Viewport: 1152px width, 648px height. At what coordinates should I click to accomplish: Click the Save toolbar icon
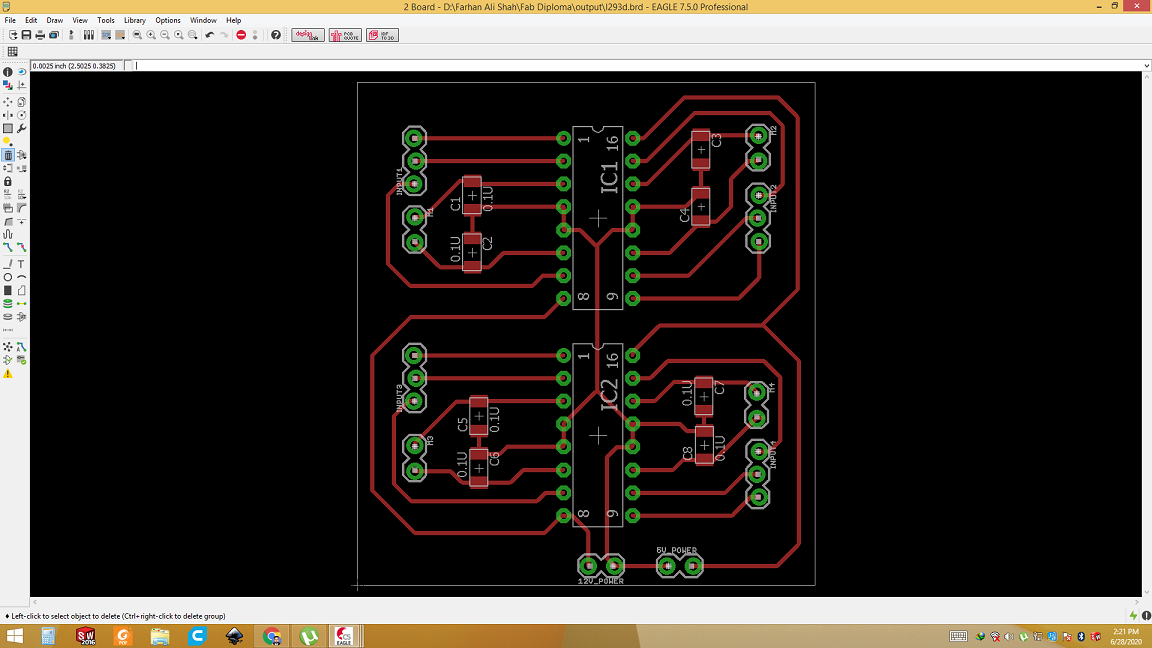[26, 35]
